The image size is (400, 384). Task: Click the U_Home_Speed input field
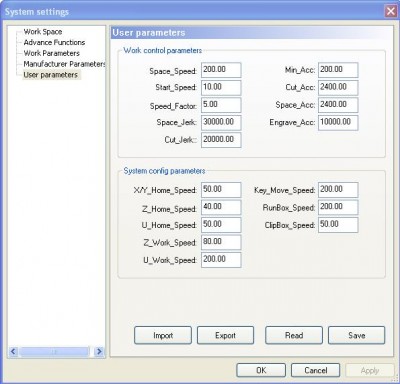coord(221,225)
